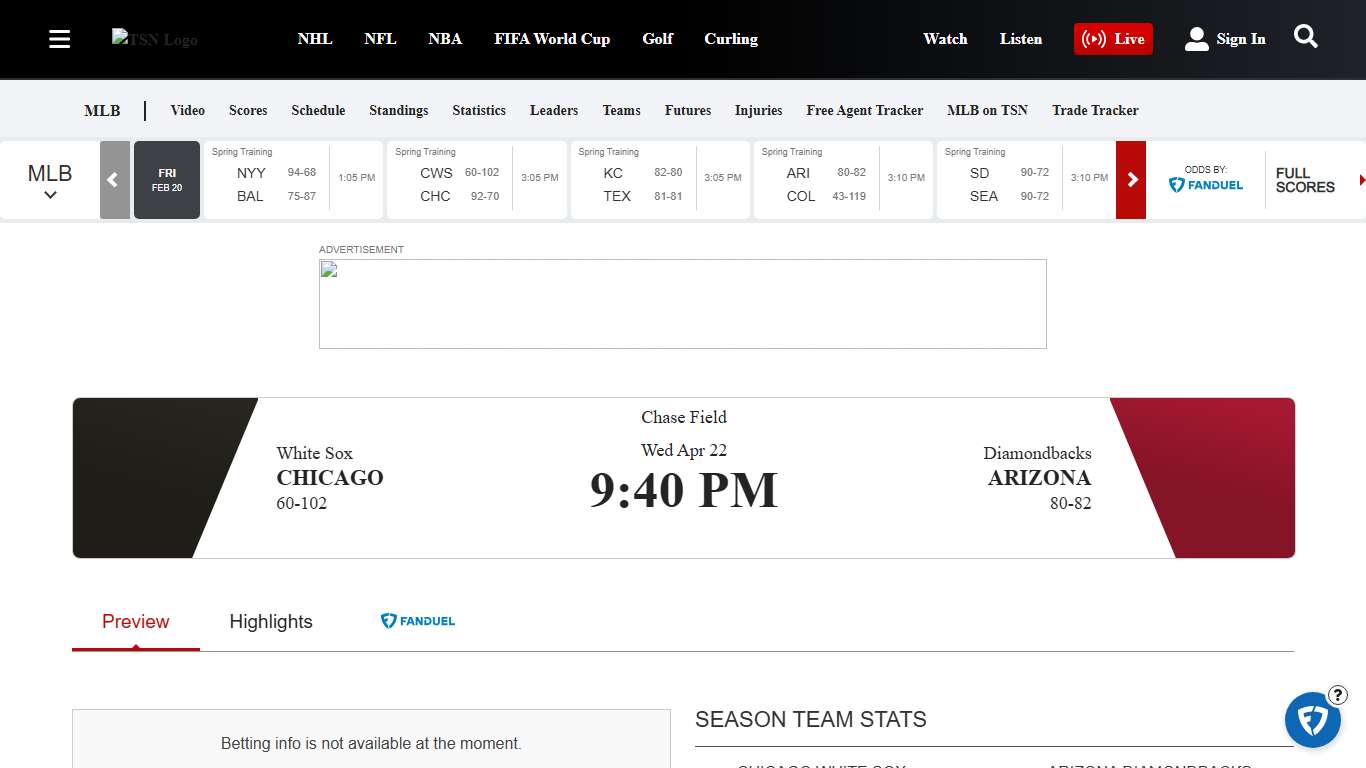This screenshot has height=768, width=1366.
Task: Open the NHL section
Action: coord(315,39)
